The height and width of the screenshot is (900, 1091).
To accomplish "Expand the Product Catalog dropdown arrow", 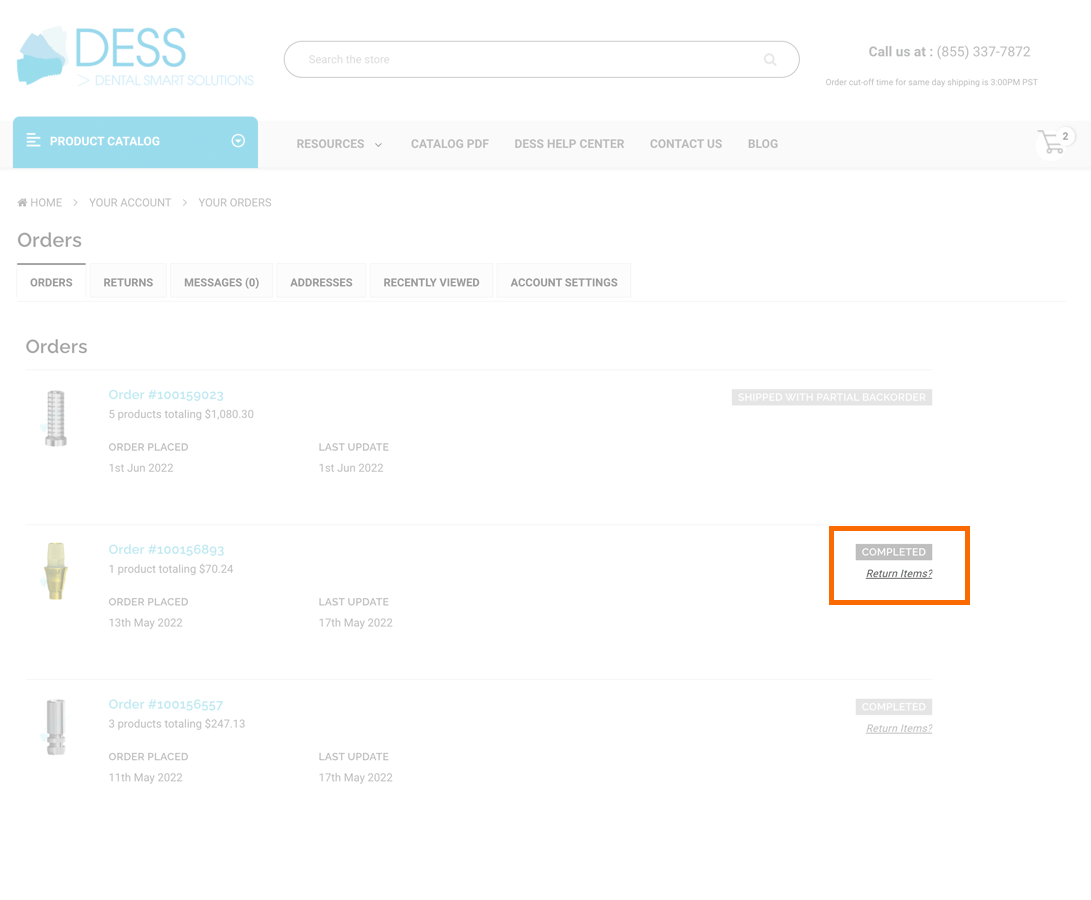I will tap(238, 141).
